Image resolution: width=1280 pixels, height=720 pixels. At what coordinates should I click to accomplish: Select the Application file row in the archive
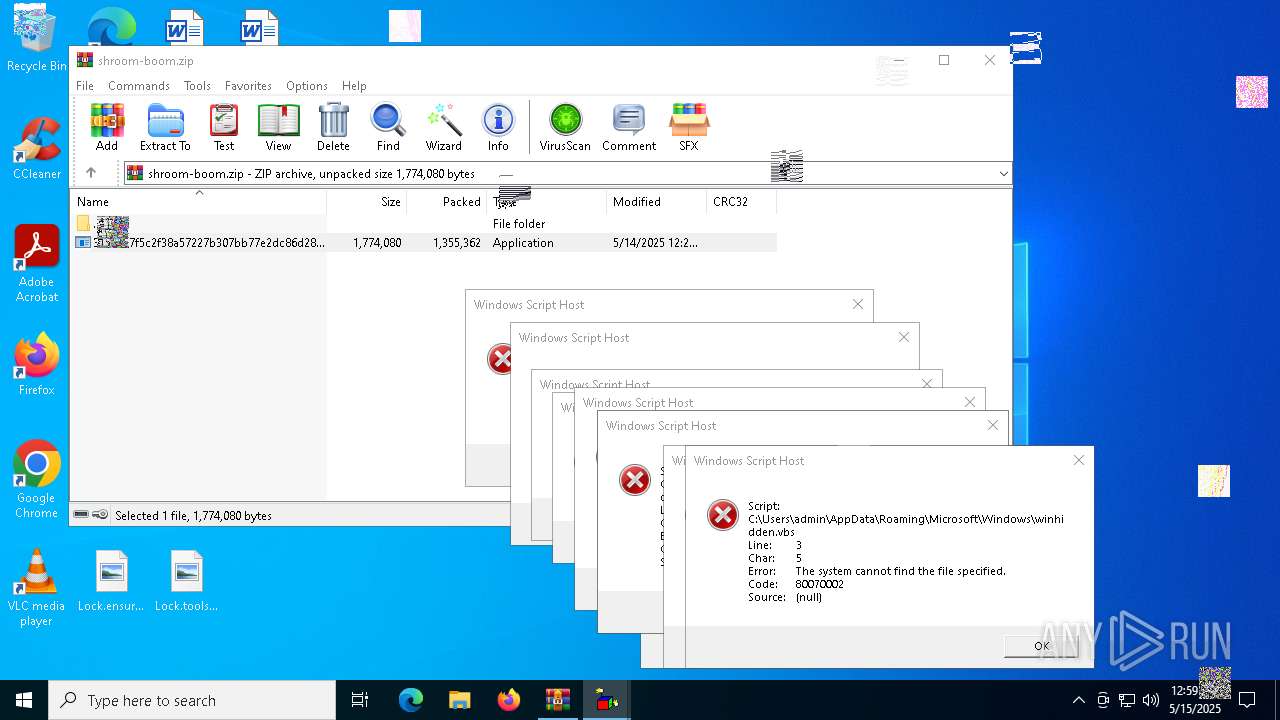pos(424,242)
